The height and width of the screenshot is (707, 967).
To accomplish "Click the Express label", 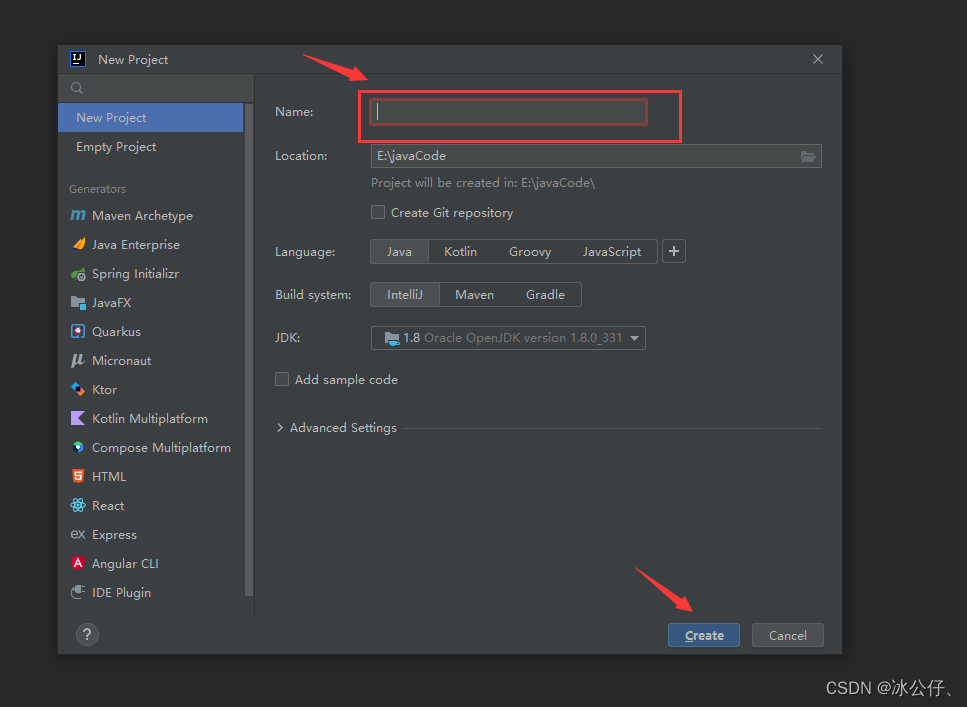I will (114, 535).
